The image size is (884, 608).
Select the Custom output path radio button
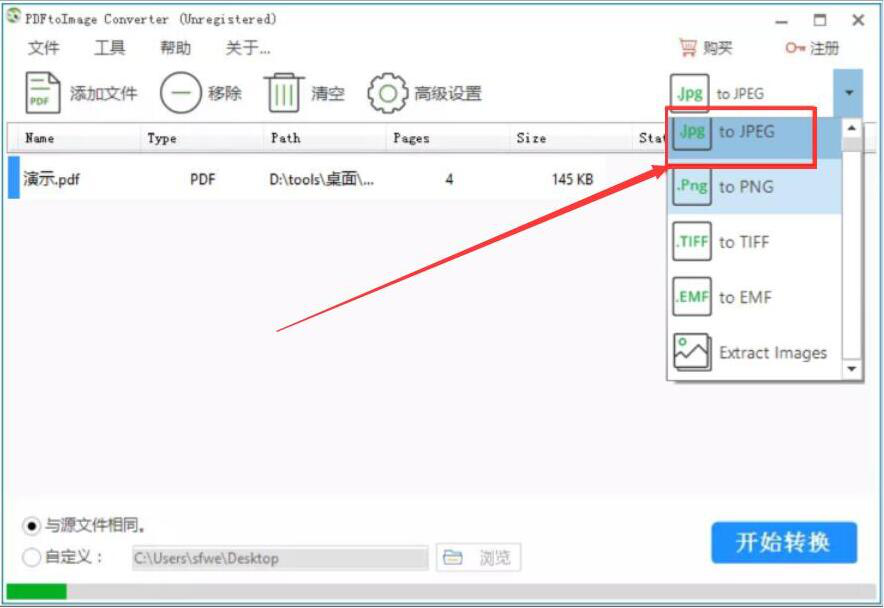pos(31,558)
